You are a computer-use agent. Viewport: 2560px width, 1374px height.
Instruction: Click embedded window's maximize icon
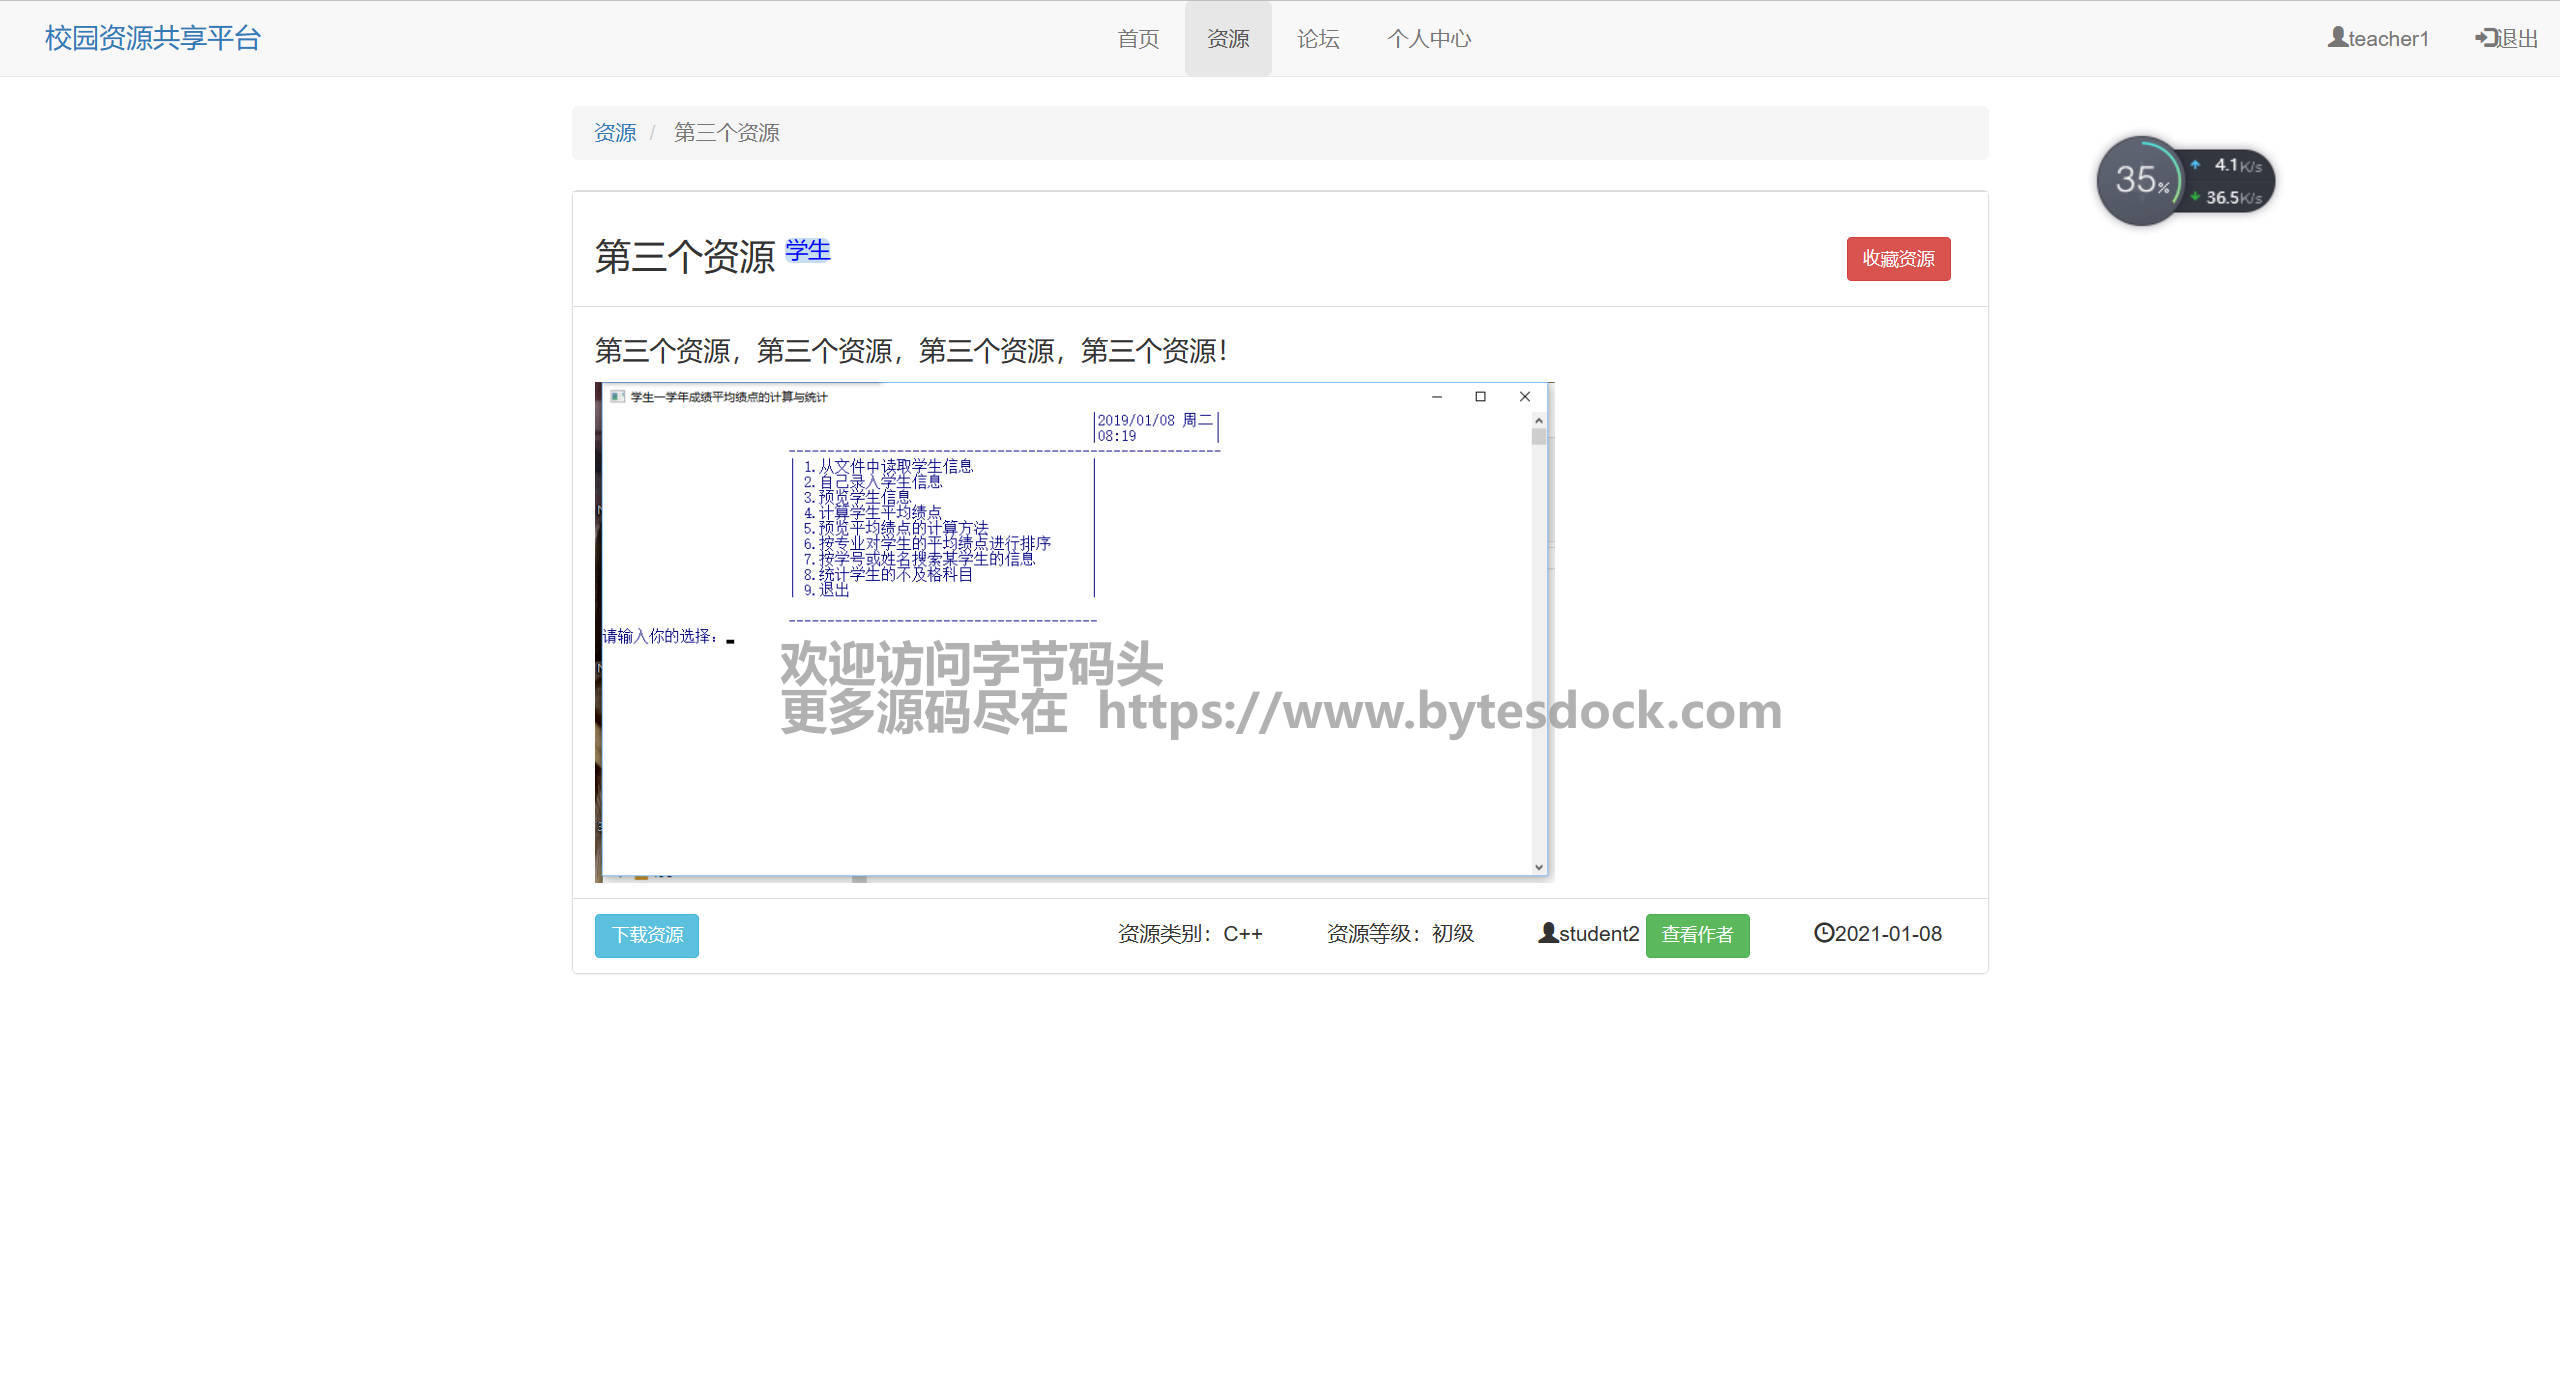coord(1480,397)
